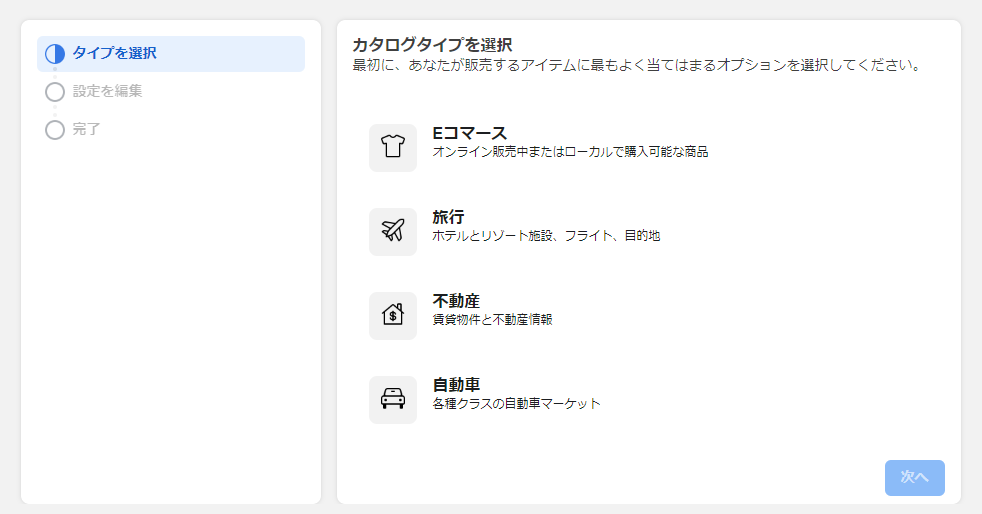Jump to the 完了 step label

pos(86,130)
